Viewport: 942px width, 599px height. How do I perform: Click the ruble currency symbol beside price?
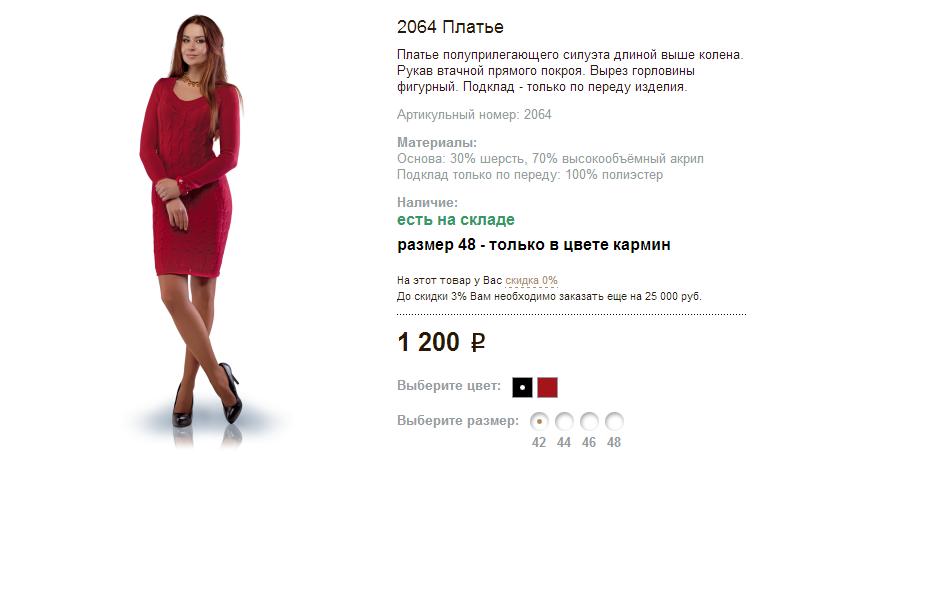tap(478, 343)
